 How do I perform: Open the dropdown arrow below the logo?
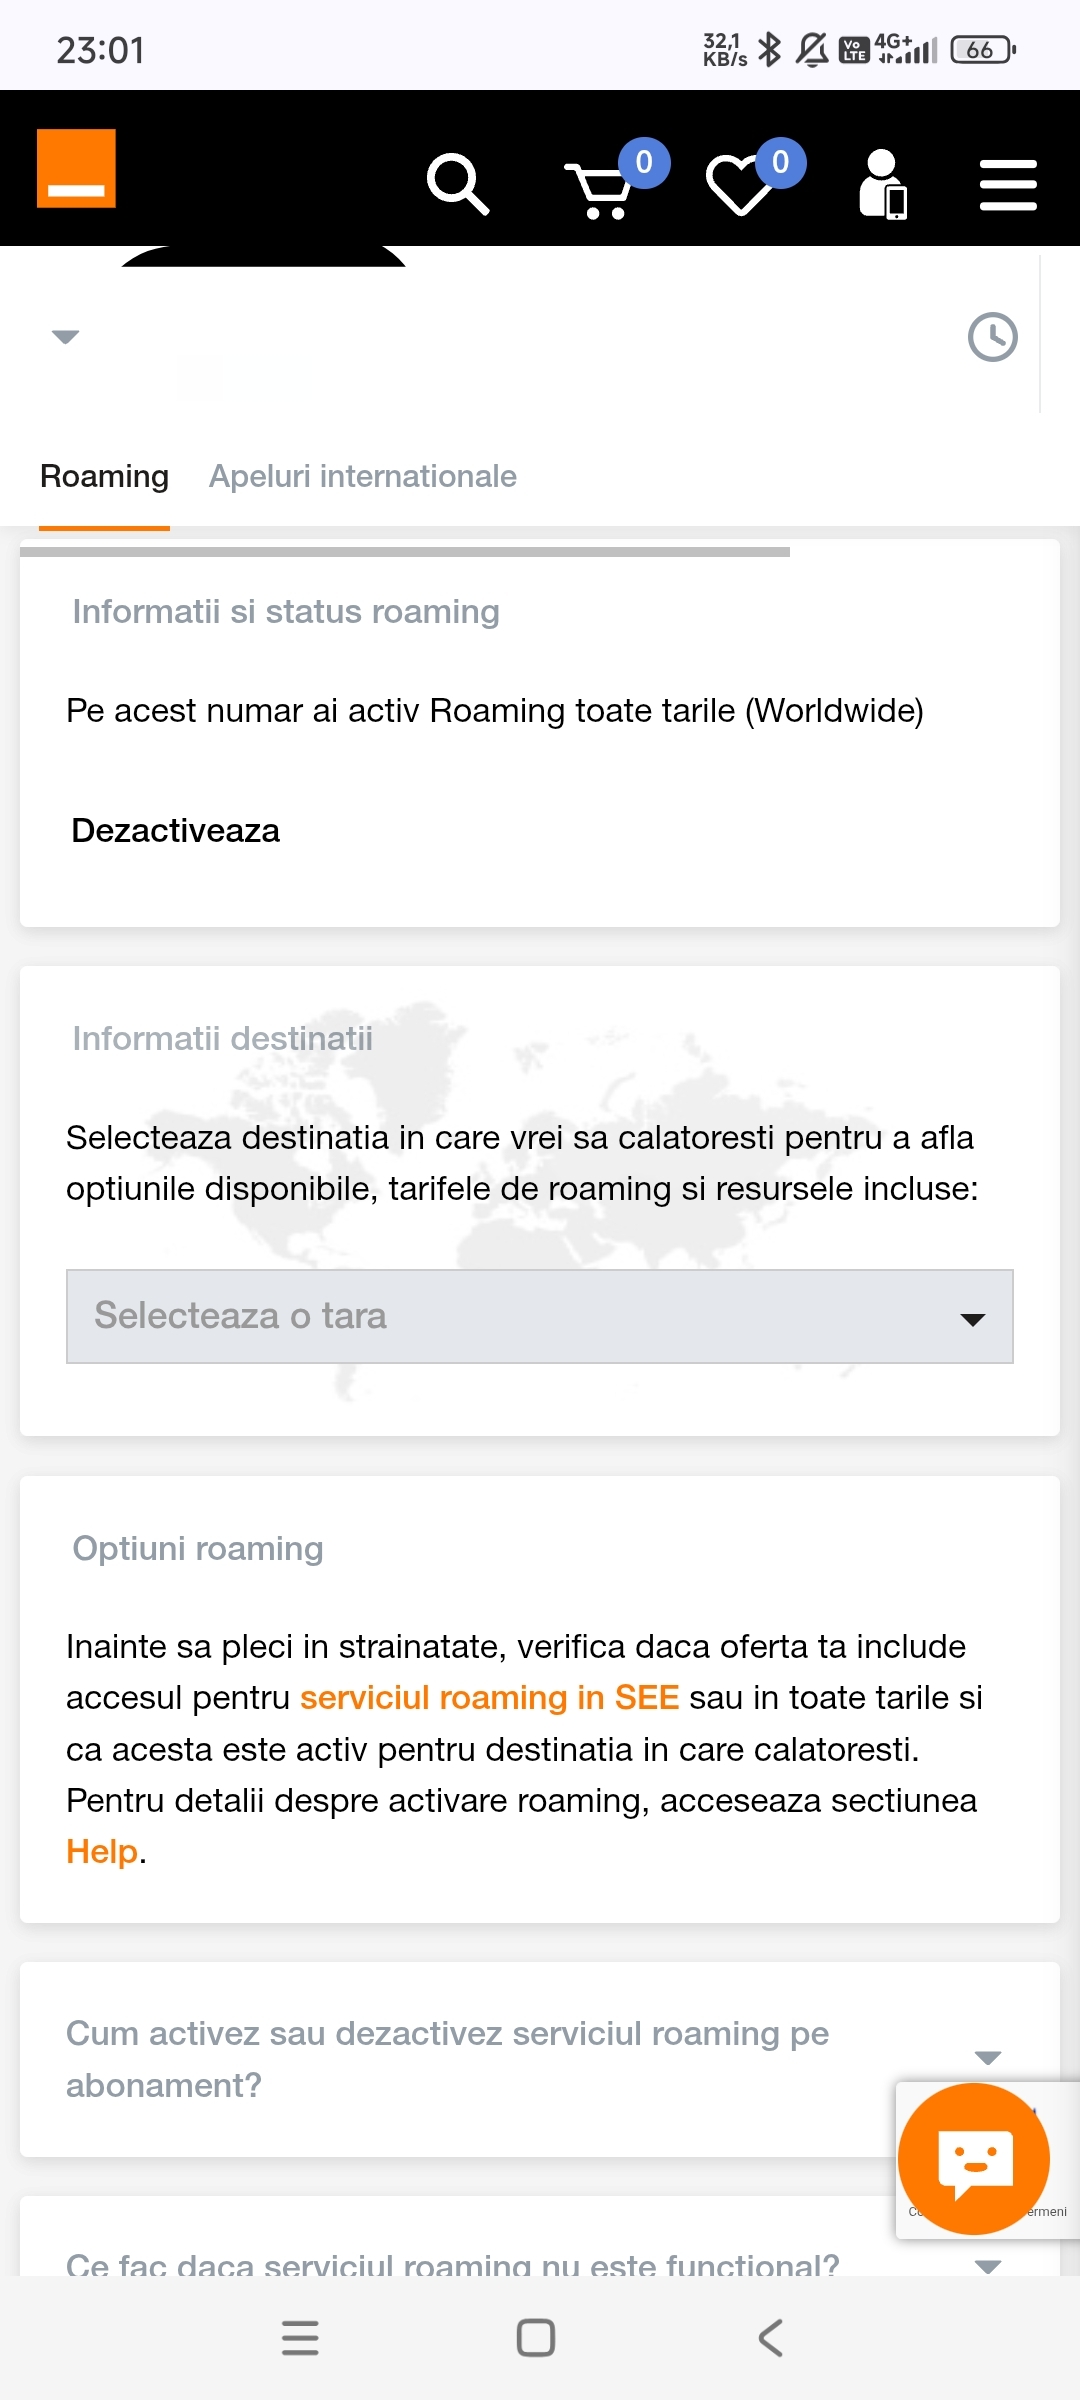(x=65, y=337)
